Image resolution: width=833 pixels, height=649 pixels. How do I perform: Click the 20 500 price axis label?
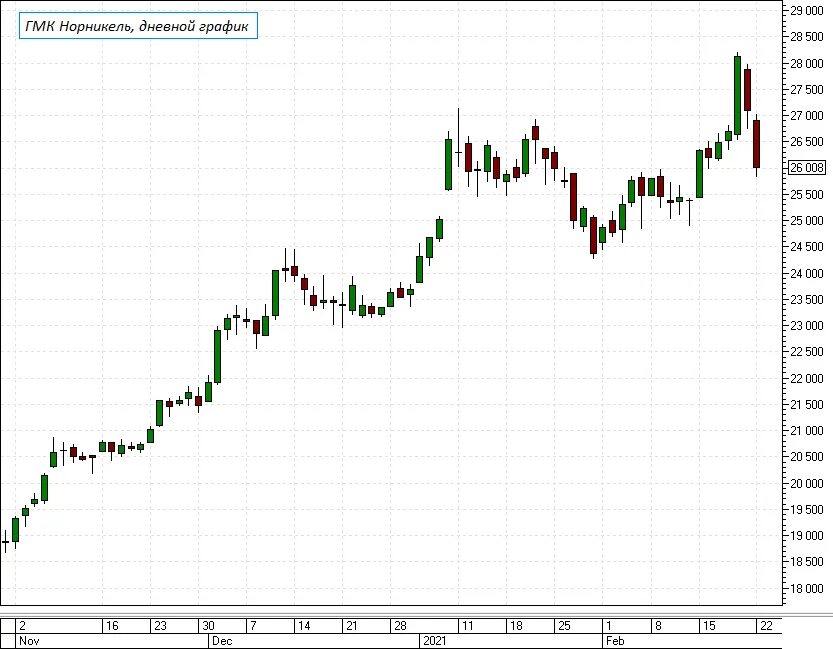coord(807,456)
